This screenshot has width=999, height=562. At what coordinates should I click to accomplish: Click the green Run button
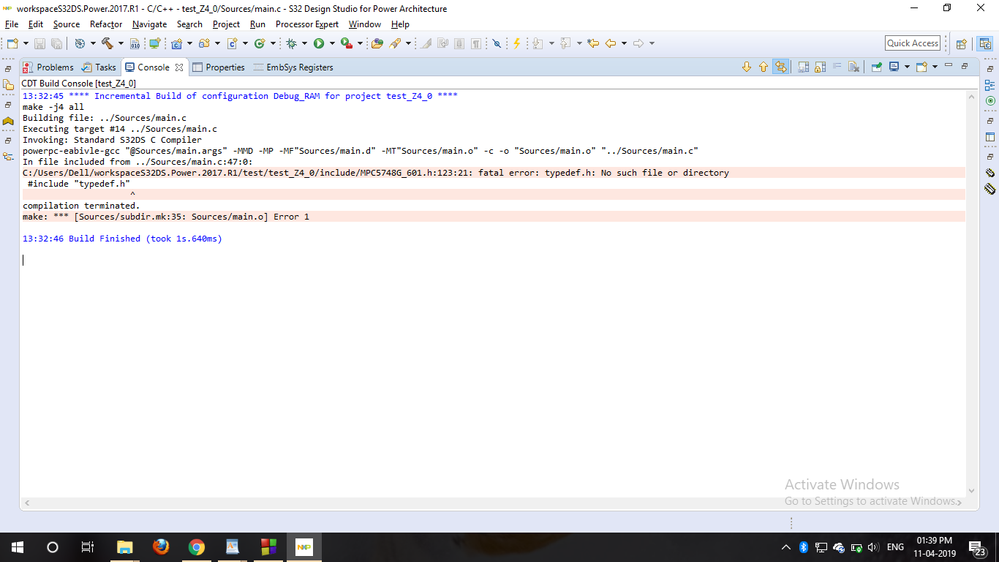pos(319,43)
